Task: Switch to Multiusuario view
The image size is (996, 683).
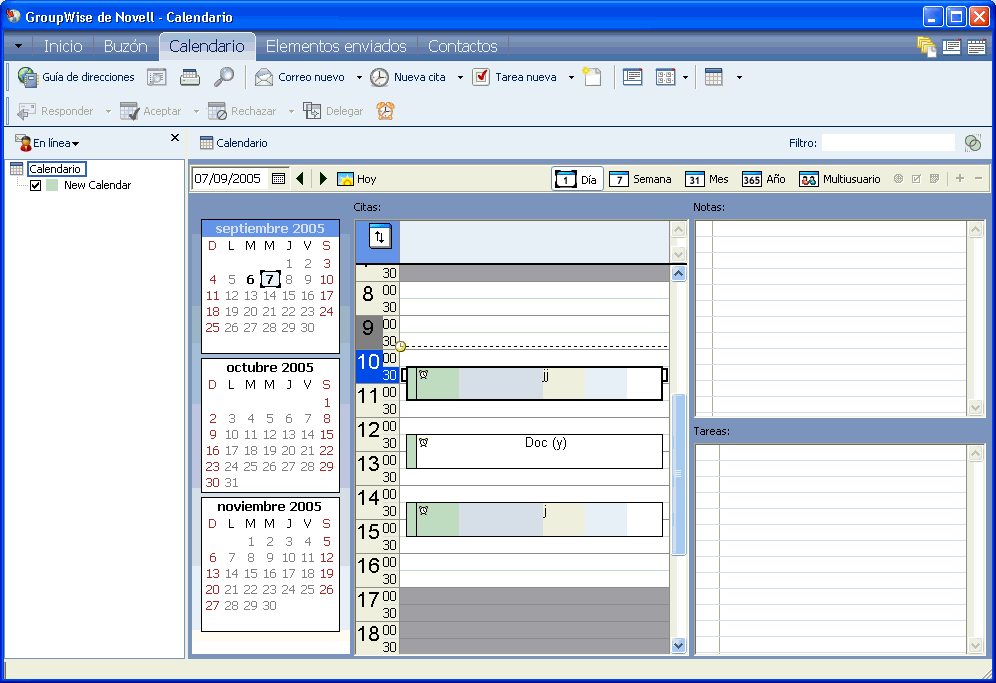Action: pyautogui.click(x=840, y=179)
